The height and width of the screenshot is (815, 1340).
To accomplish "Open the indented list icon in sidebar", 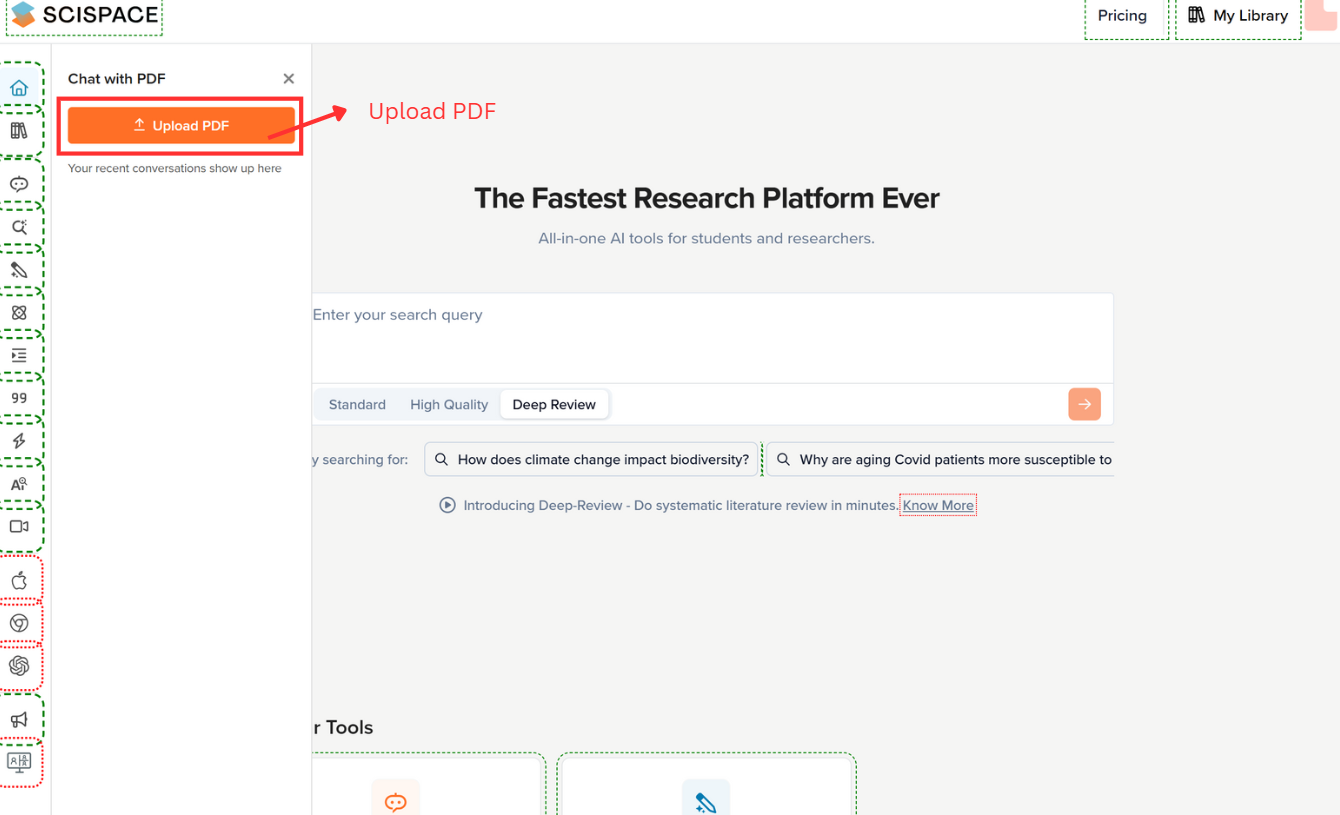I will 19,355.
